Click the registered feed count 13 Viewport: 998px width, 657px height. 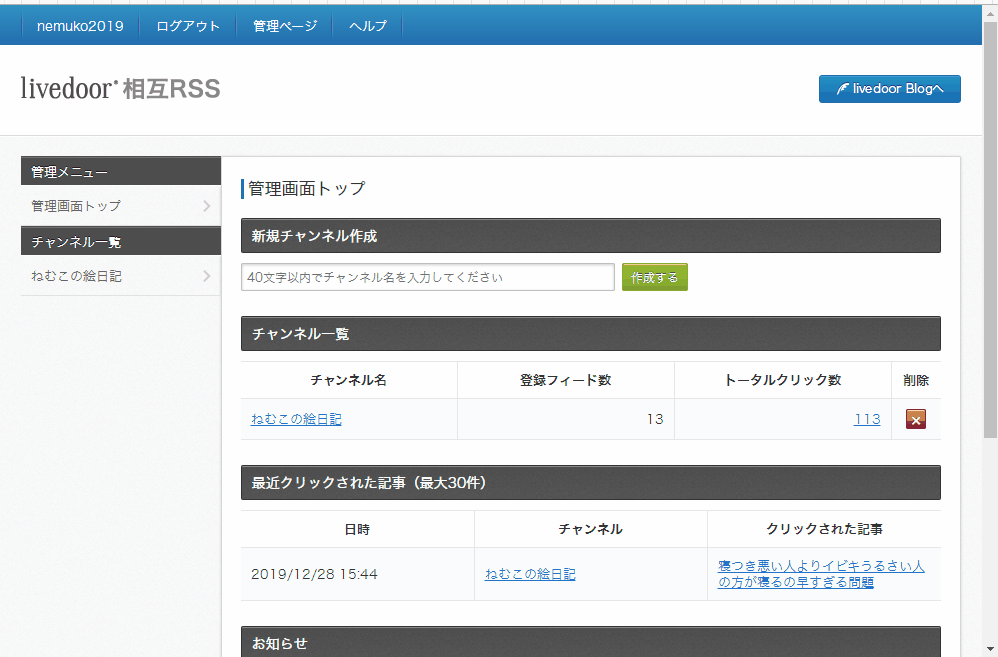[655, 419]
